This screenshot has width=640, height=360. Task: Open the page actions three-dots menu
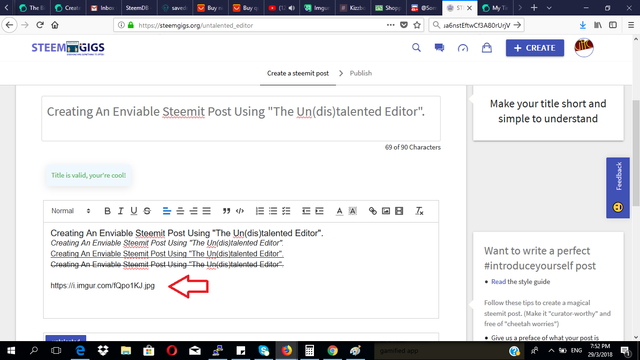[391, 25]
